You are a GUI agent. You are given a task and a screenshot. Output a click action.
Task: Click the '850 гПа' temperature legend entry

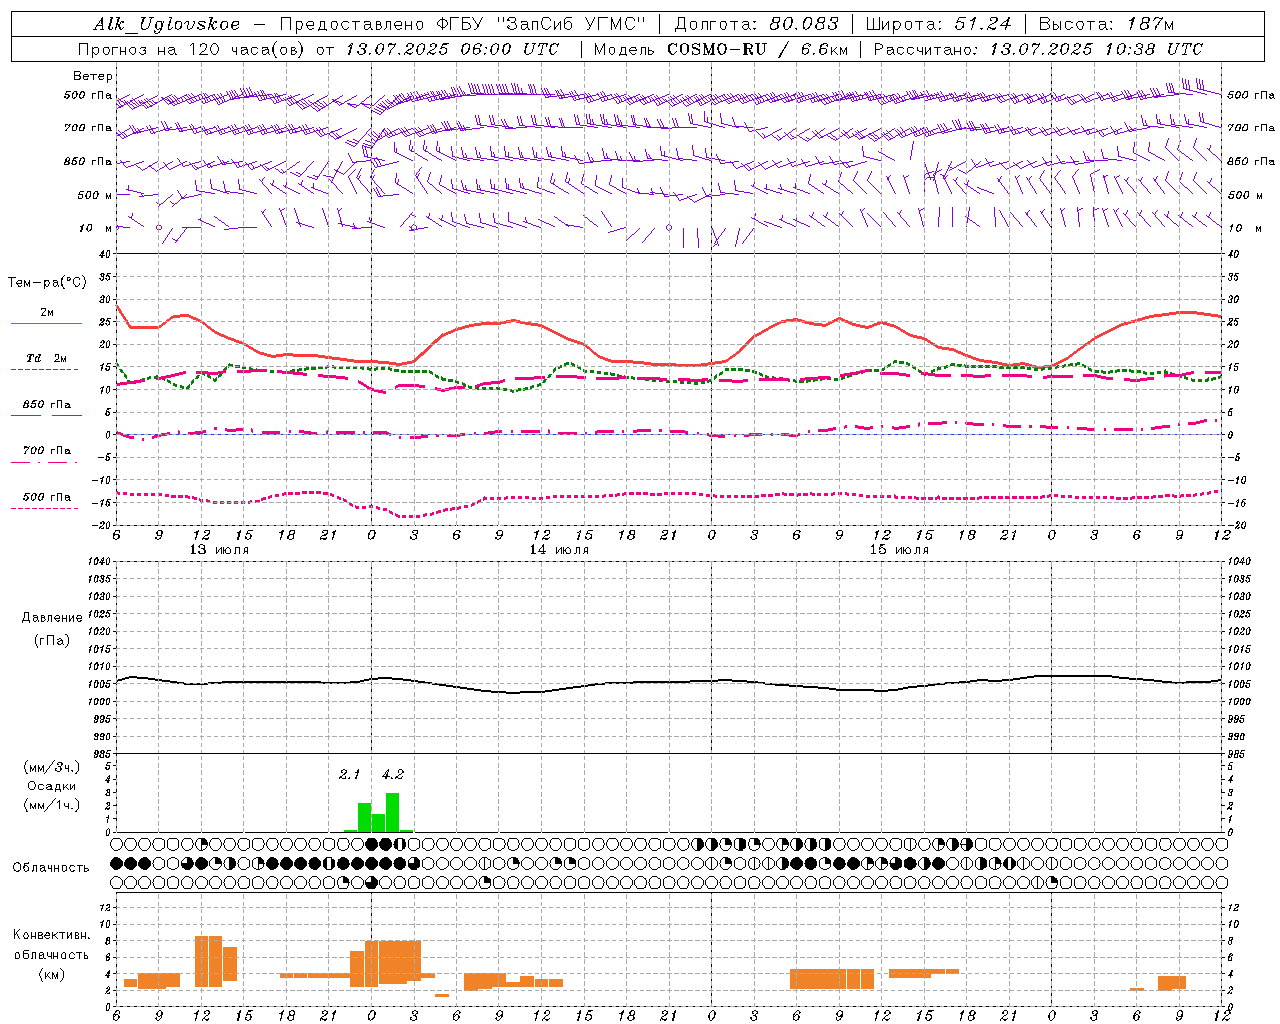point(47,405)
